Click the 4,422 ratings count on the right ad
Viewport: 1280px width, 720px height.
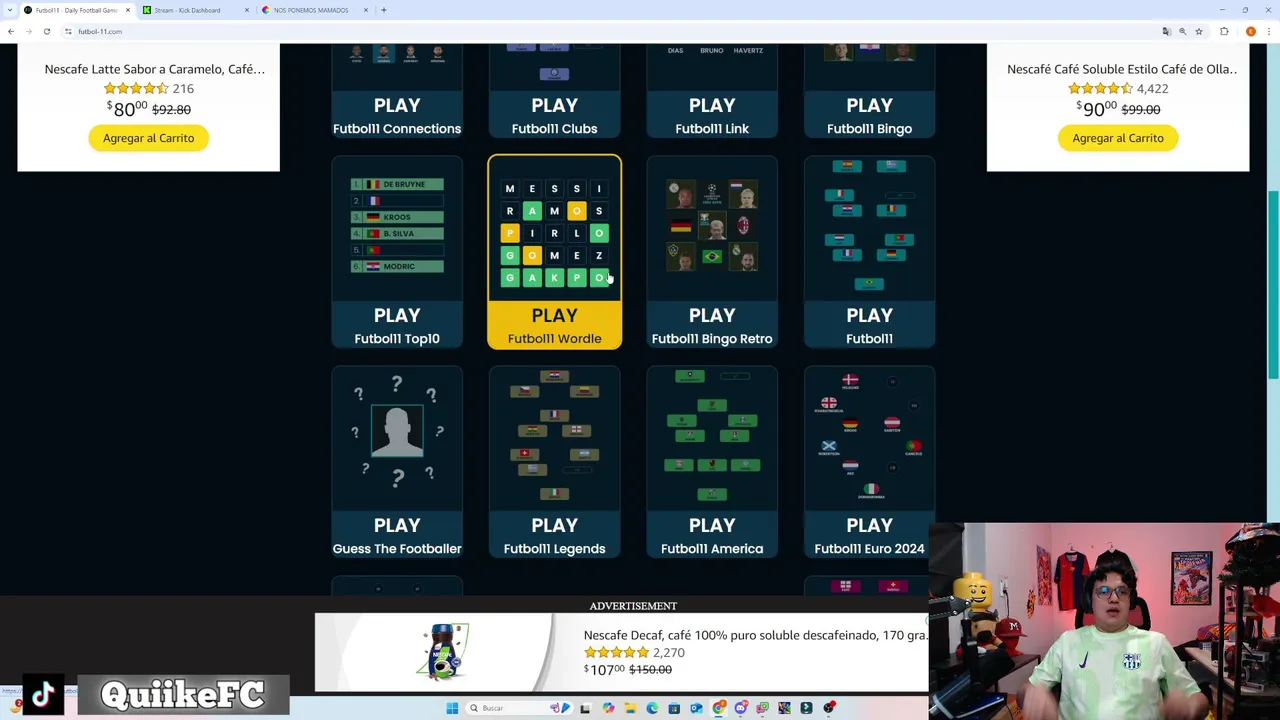pyautogui.click(x=1152, y=89)
